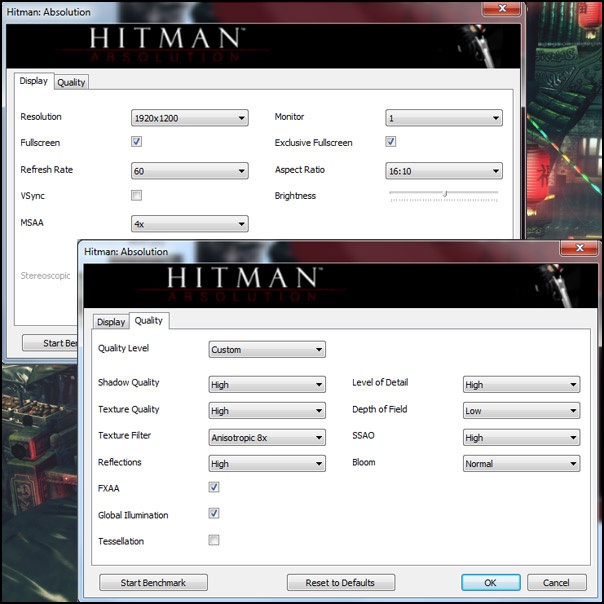Click the Texture Filter label
The image size is (604, 604).
coord(124,435)
